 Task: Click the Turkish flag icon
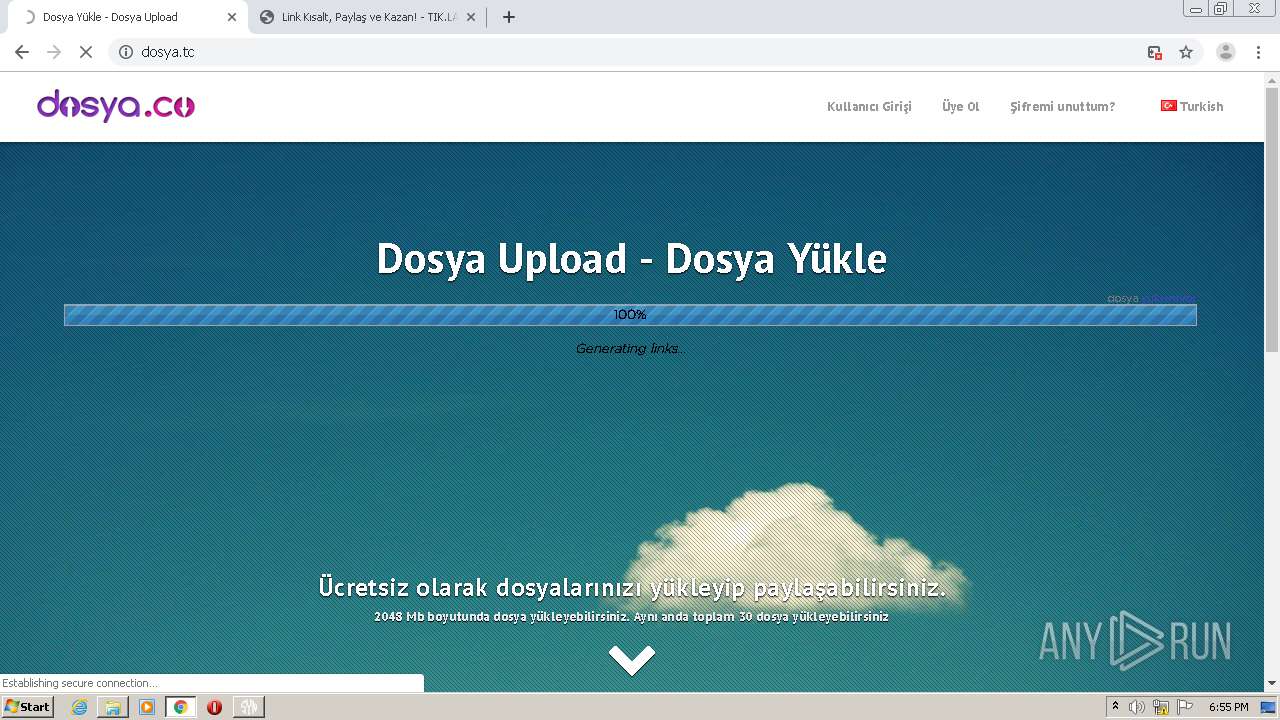(1168, 106)
